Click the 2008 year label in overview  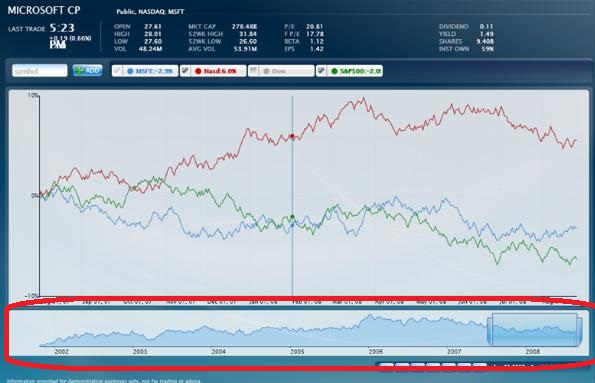coord(533,352)
